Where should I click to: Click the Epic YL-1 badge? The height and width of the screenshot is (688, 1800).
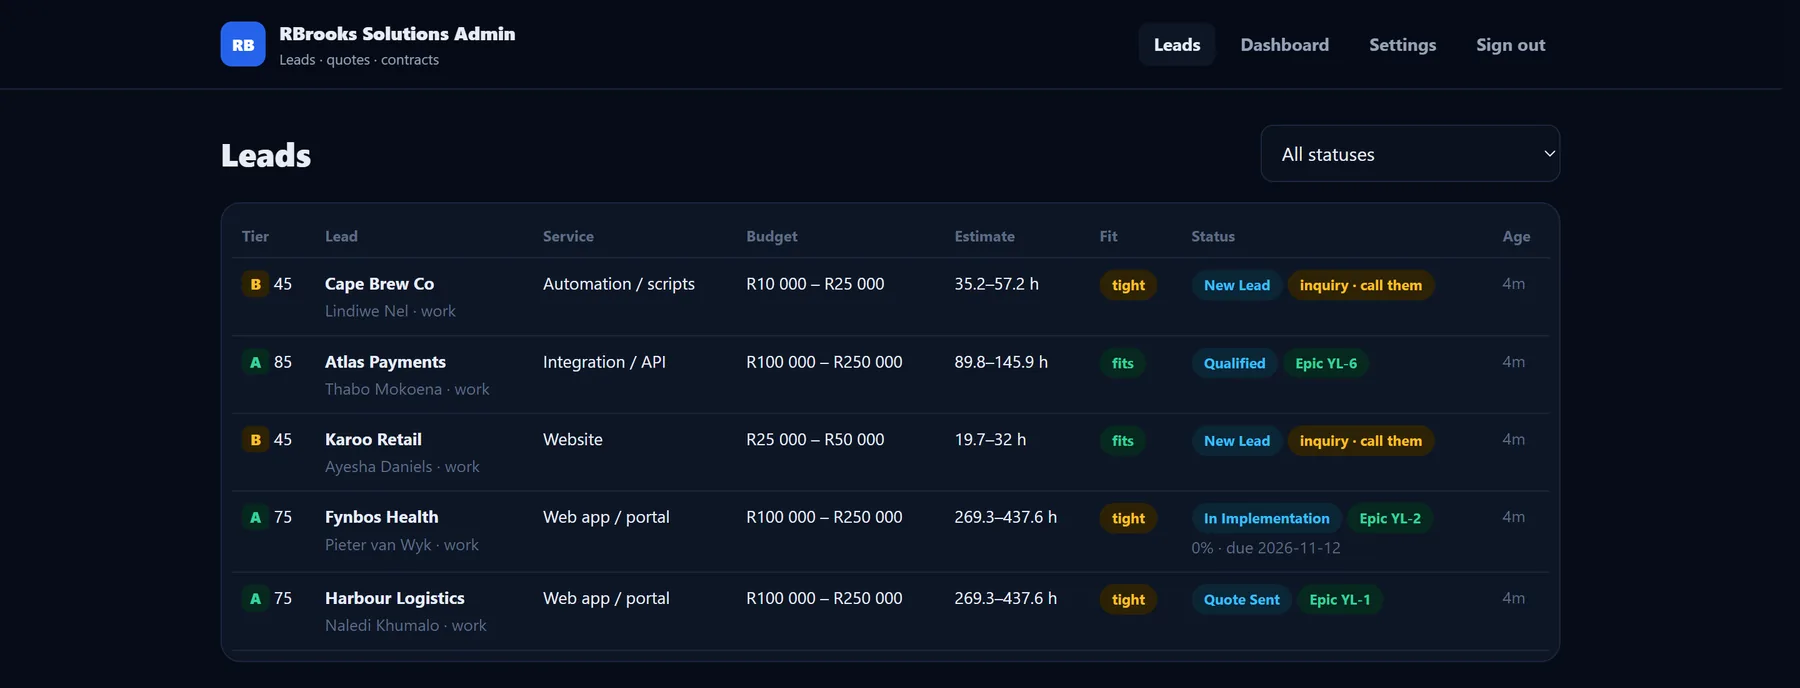tap(1340, 599)
